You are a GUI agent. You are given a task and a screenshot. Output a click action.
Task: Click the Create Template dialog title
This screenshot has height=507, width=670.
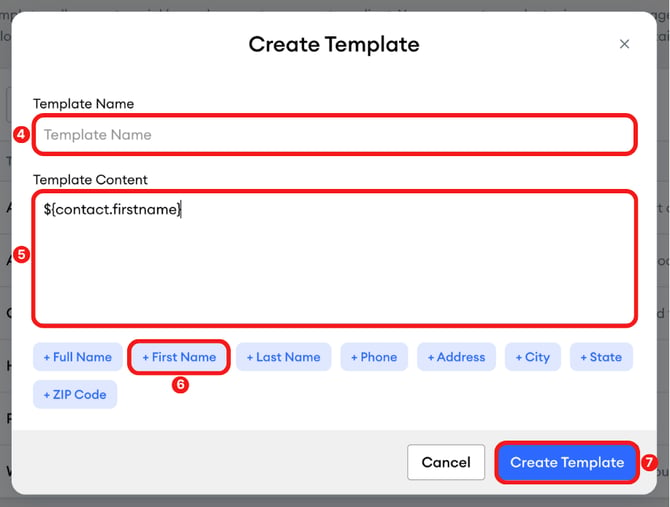click(334, 44)
